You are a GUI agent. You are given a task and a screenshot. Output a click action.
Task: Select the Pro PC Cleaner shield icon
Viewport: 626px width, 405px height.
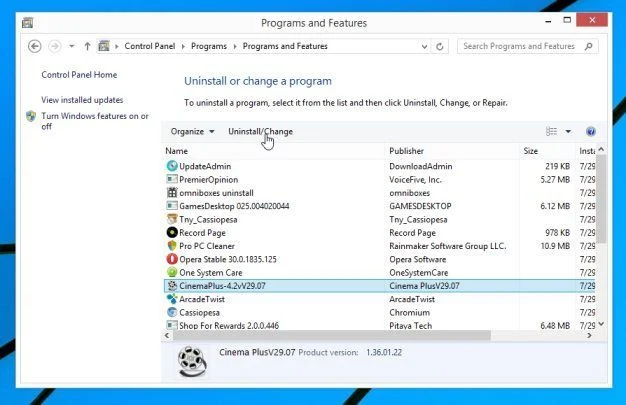pyautogui.click(x=172, y=246)
